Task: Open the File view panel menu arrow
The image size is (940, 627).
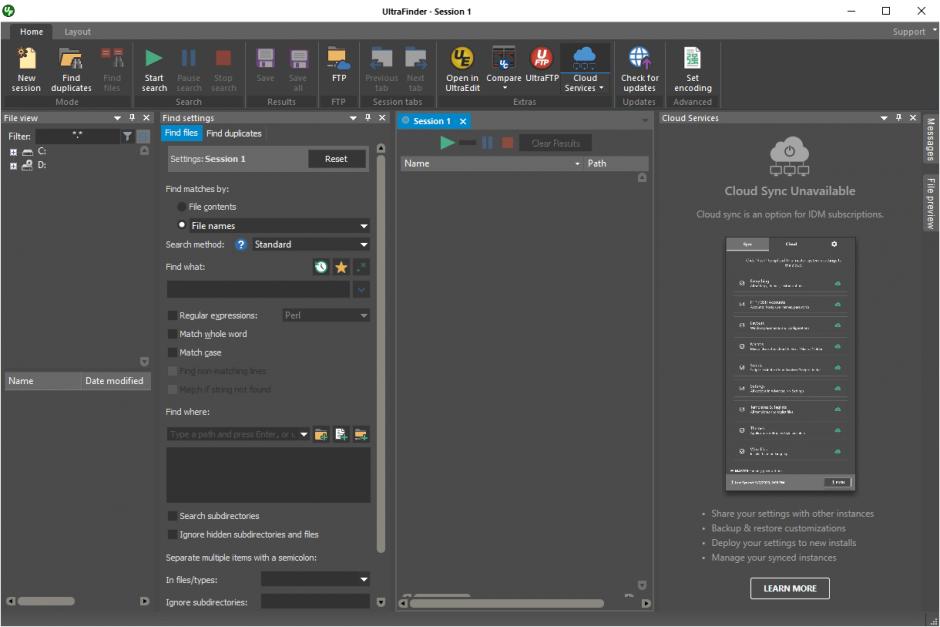Action: (118, 117)
